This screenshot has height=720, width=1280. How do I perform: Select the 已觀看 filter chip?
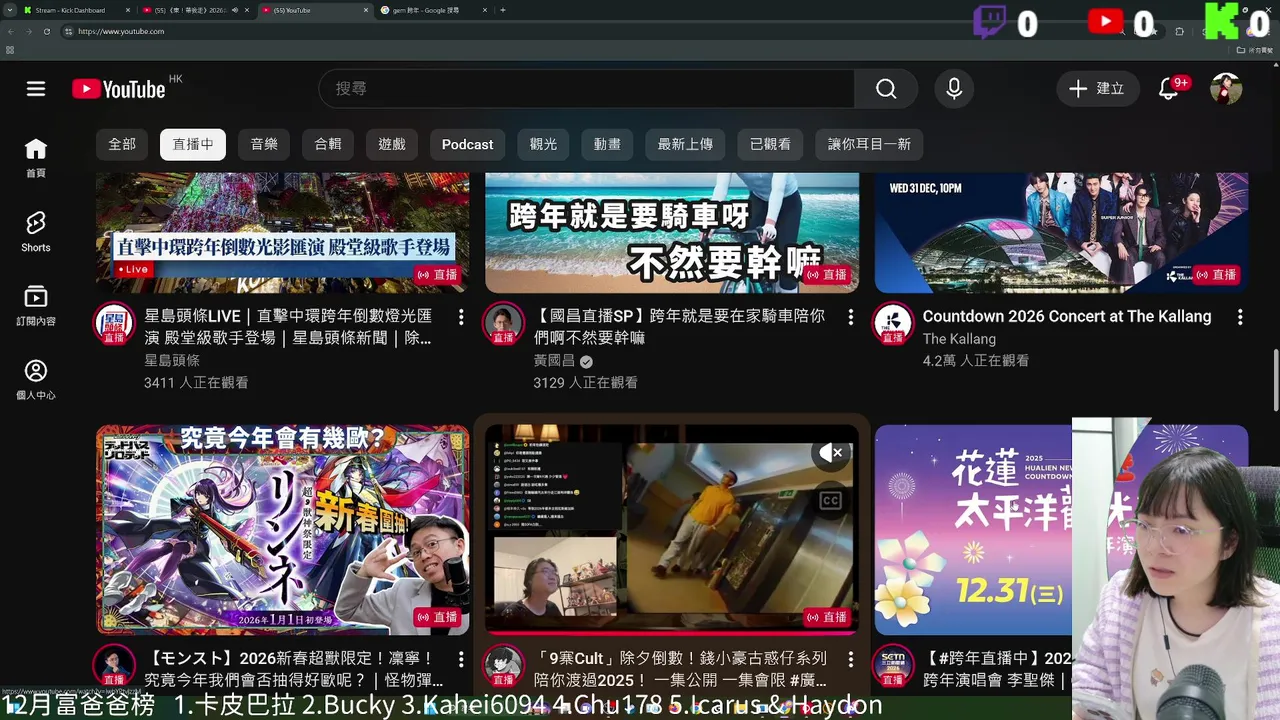[770, 144]
